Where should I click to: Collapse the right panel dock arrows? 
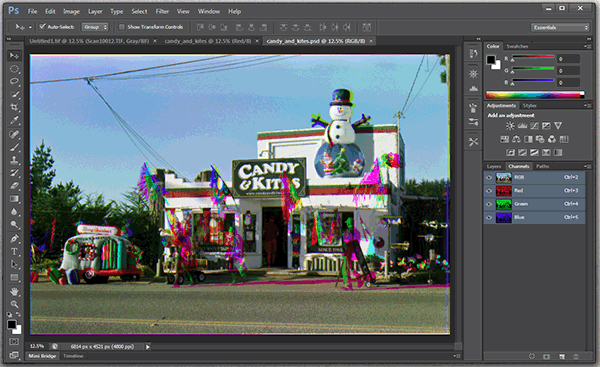pos(589,39)
